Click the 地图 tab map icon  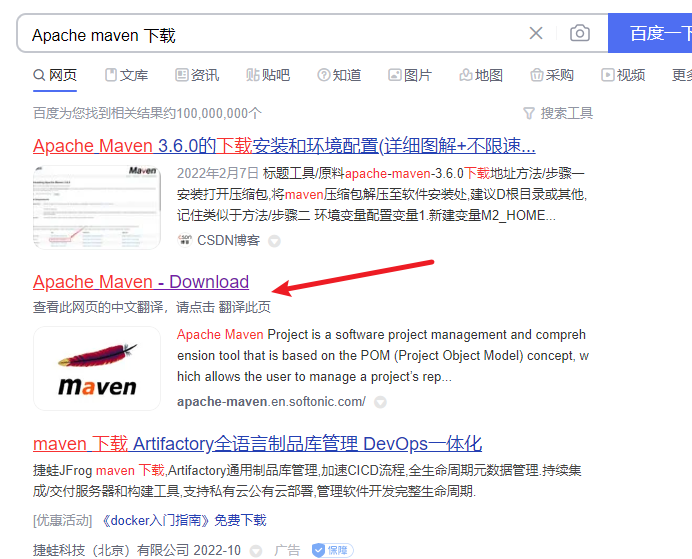(x=466, y=75)
